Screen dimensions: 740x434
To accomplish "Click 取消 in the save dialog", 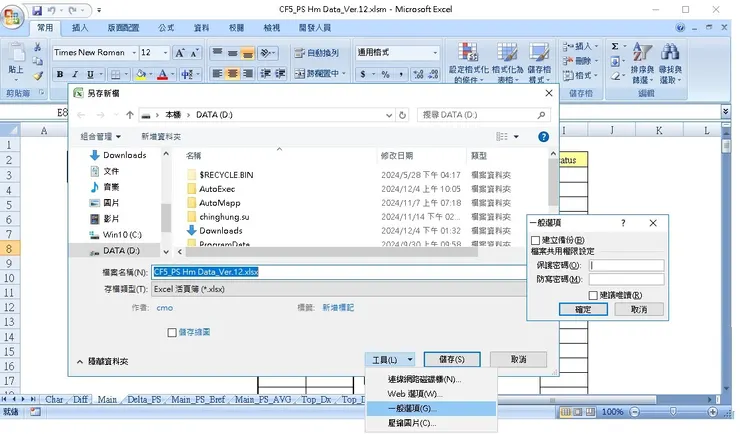I will (518, 359).
